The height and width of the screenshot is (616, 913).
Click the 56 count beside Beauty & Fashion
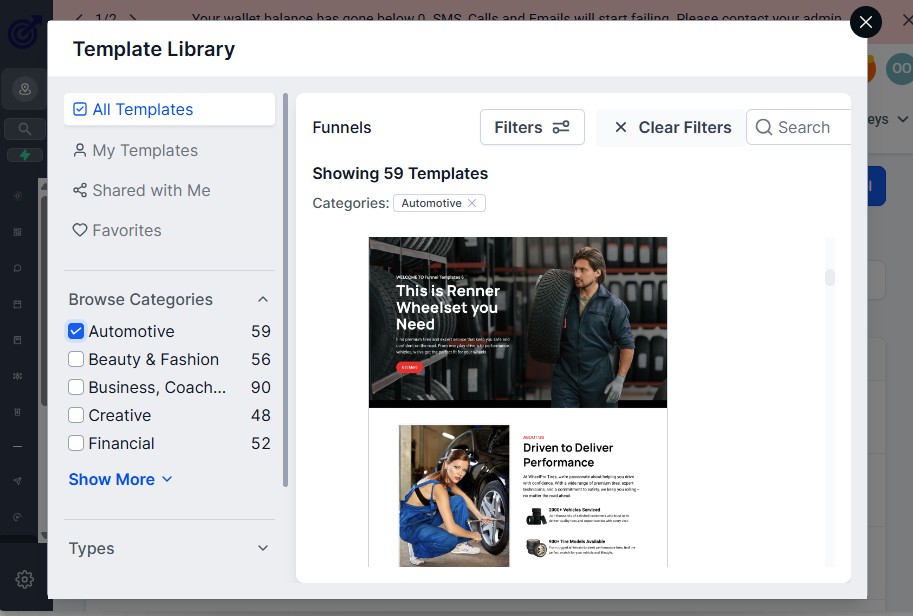point(261,359)
